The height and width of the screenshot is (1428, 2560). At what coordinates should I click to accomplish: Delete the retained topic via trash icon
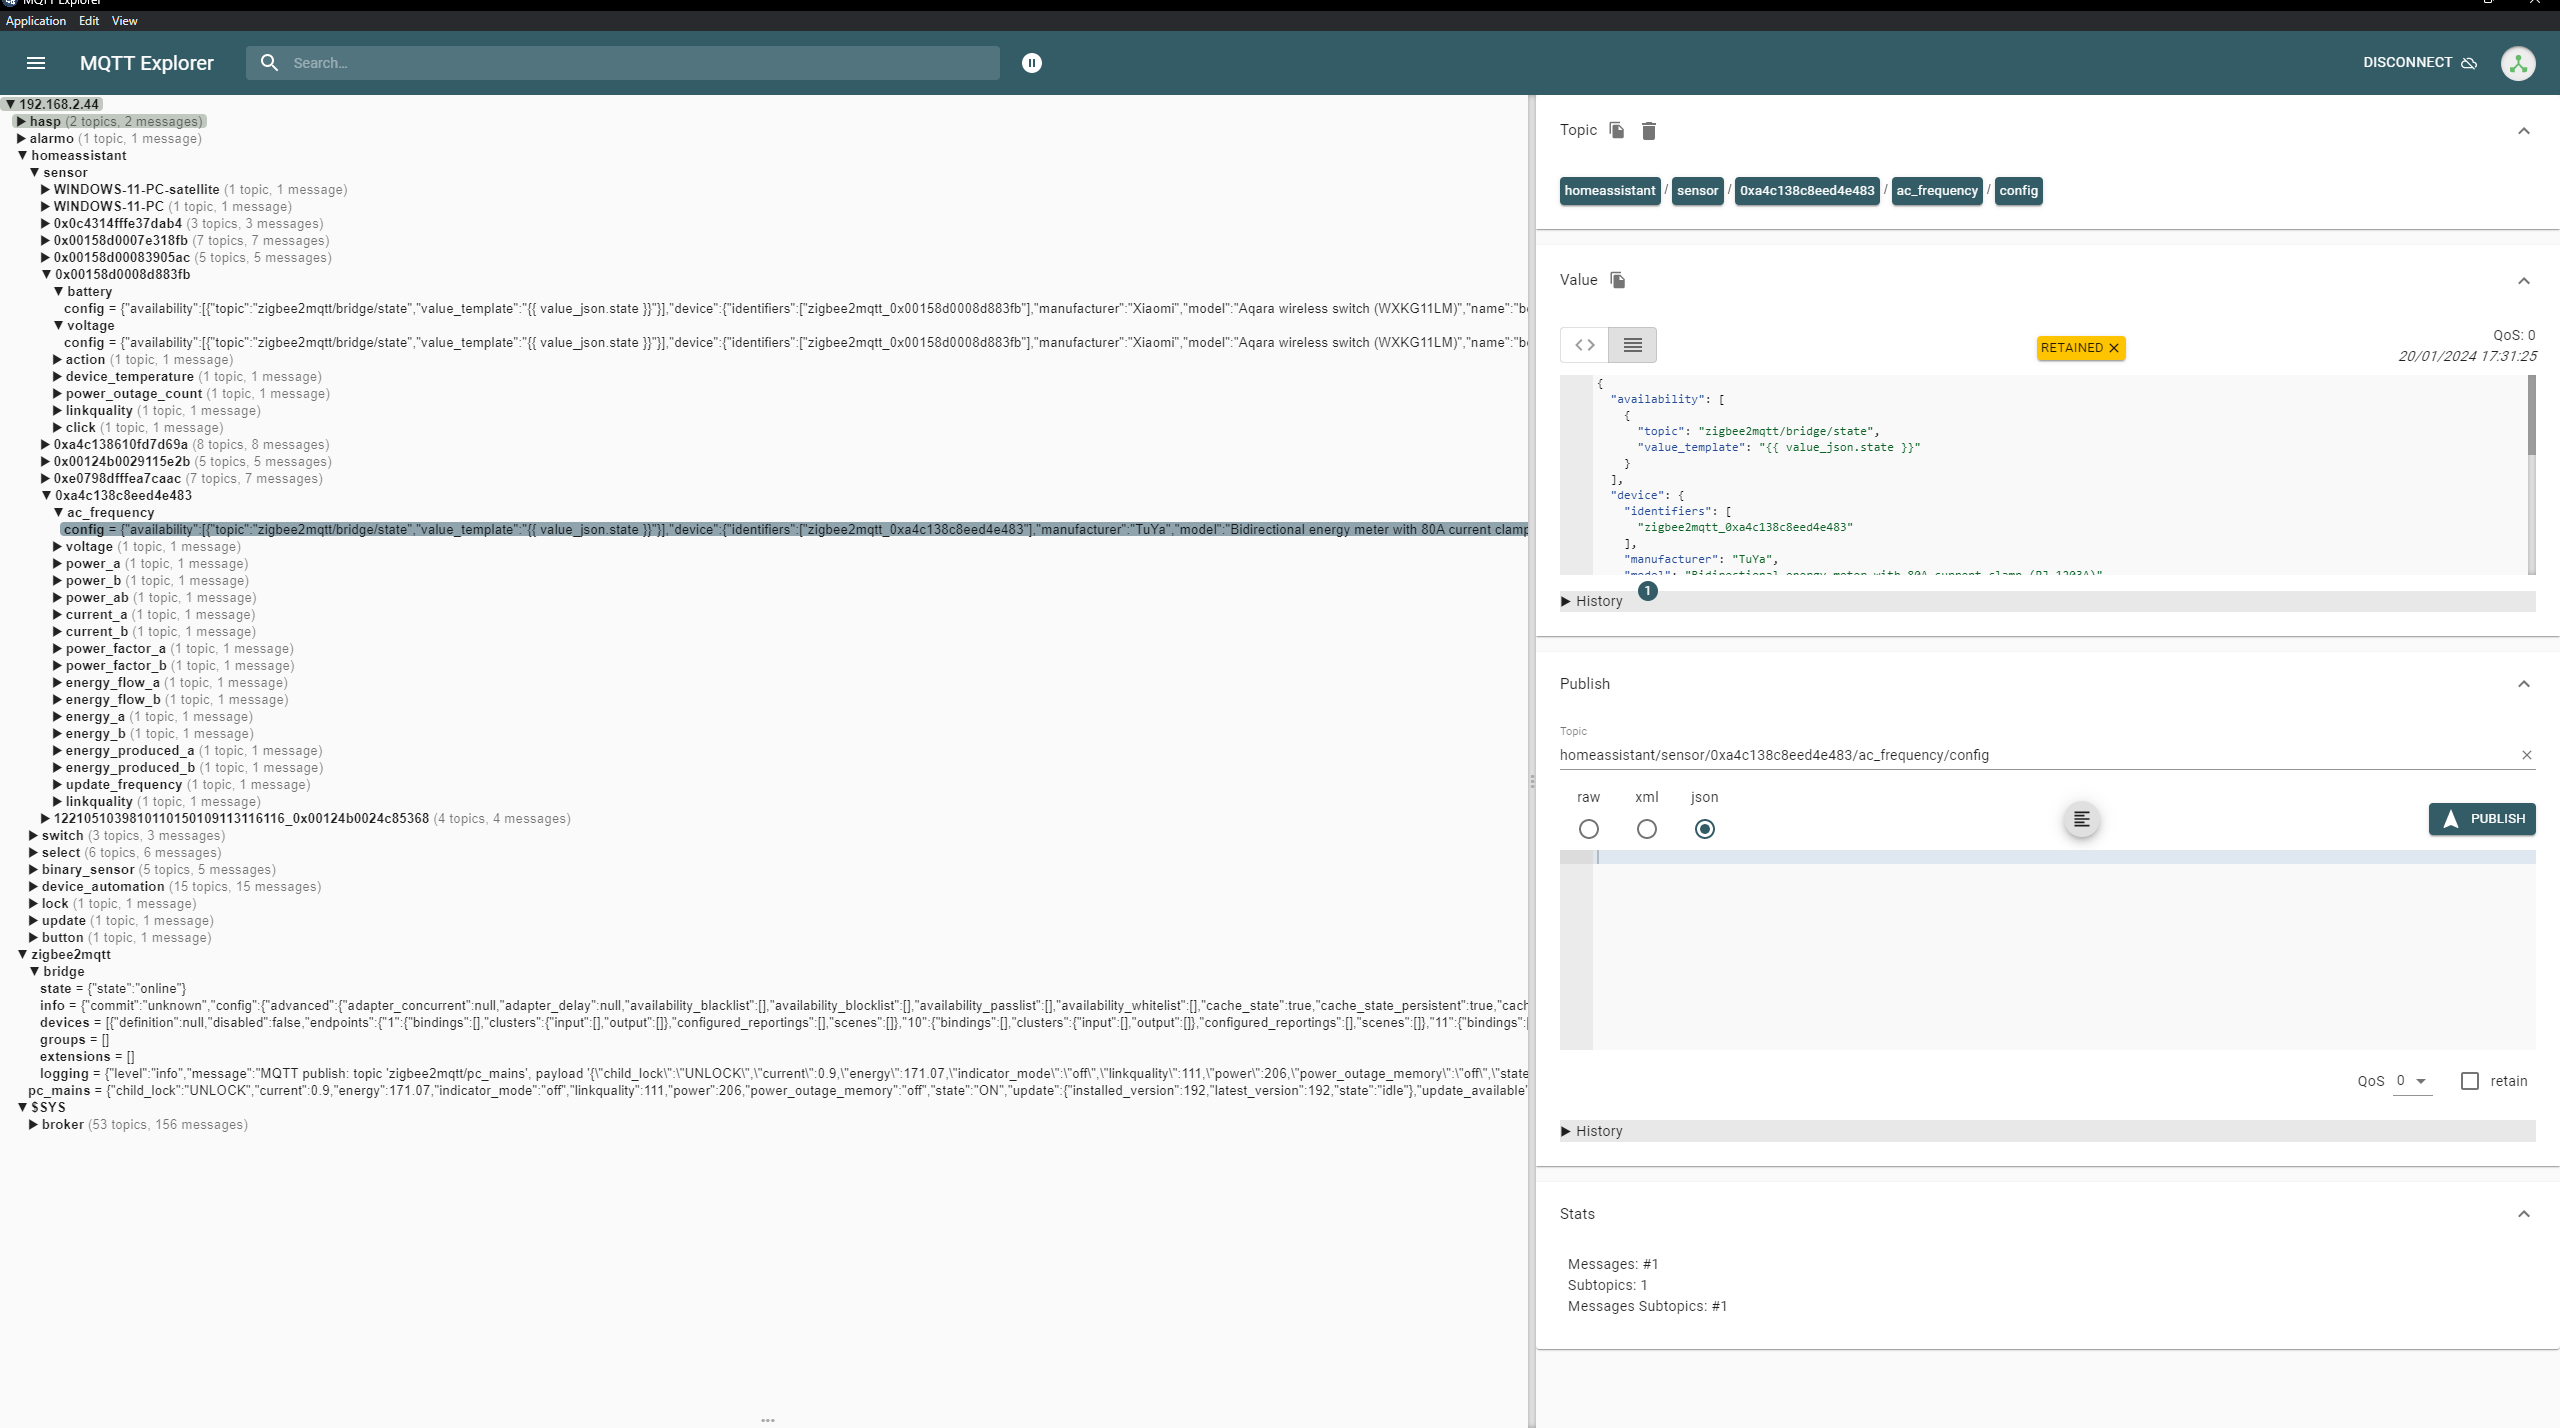(x=1648, y=130)
